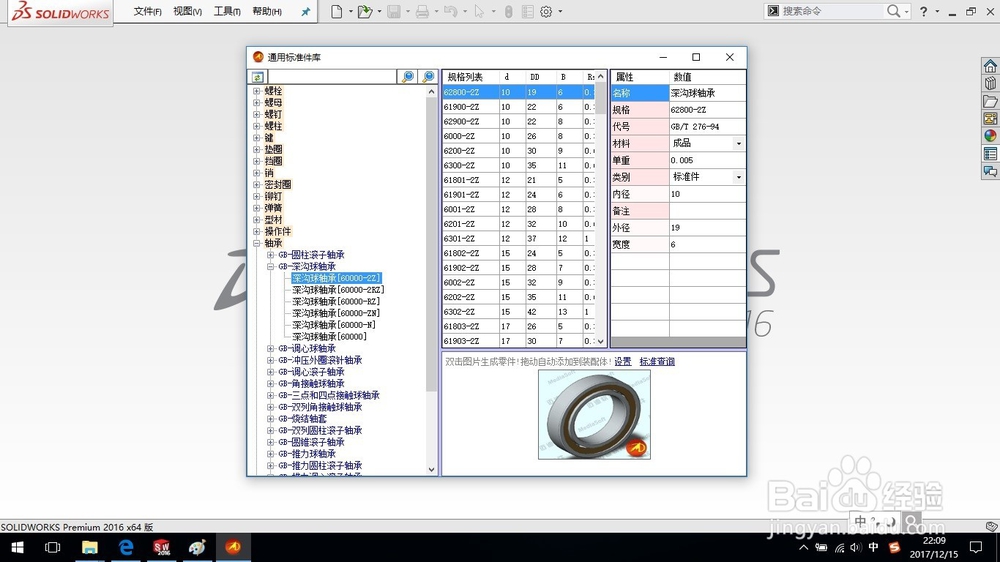The width and height of the screenshot is (1000, 562).
Task: Open the Options gear icon
Action: tap(546, 11)
